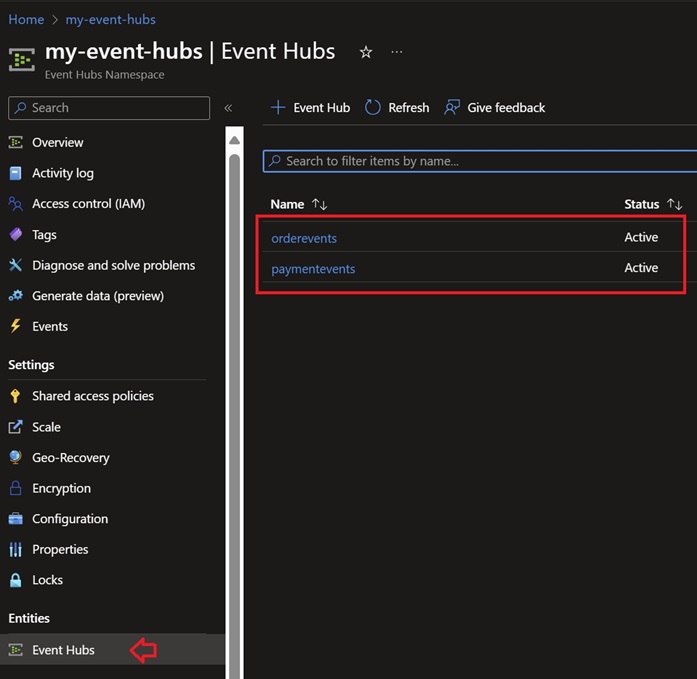Screen dimensions: 697x679
Task: Click the Access control people icon
Action: pos(16,204)
